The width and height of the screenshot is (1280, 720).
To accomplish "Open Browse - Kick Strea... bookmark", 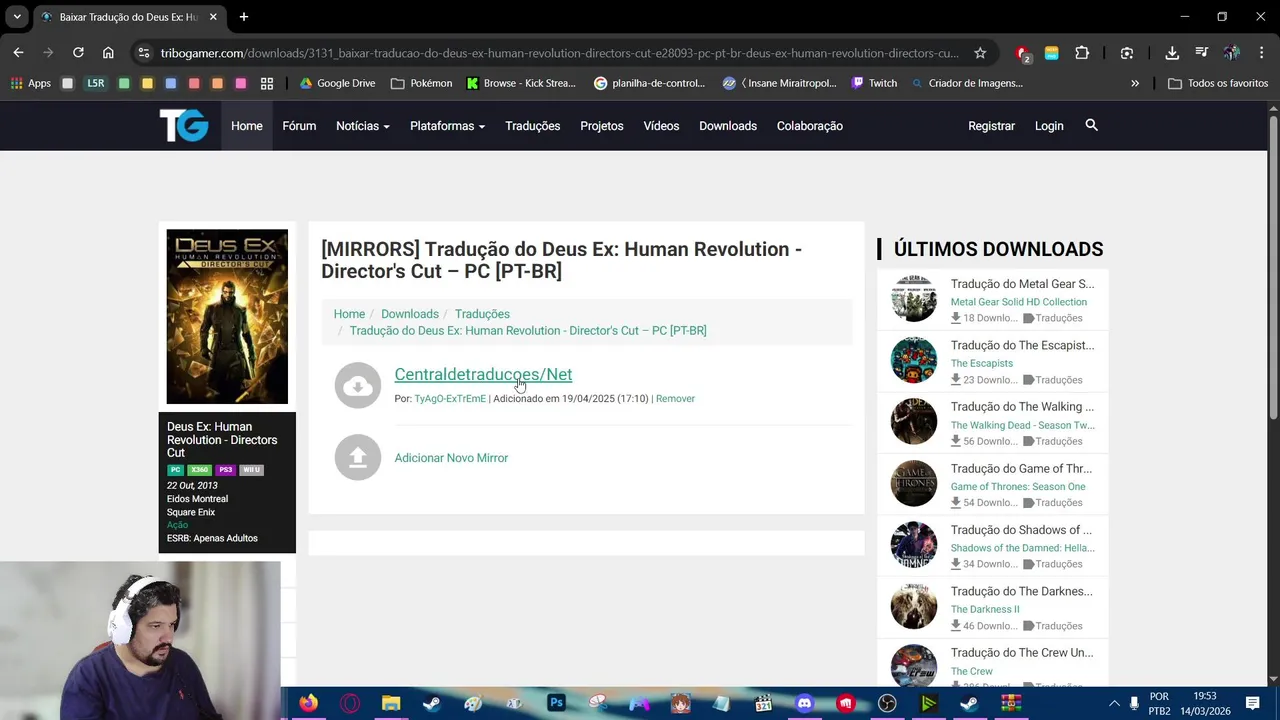I will pyautogui.click(x=521, y=83).
